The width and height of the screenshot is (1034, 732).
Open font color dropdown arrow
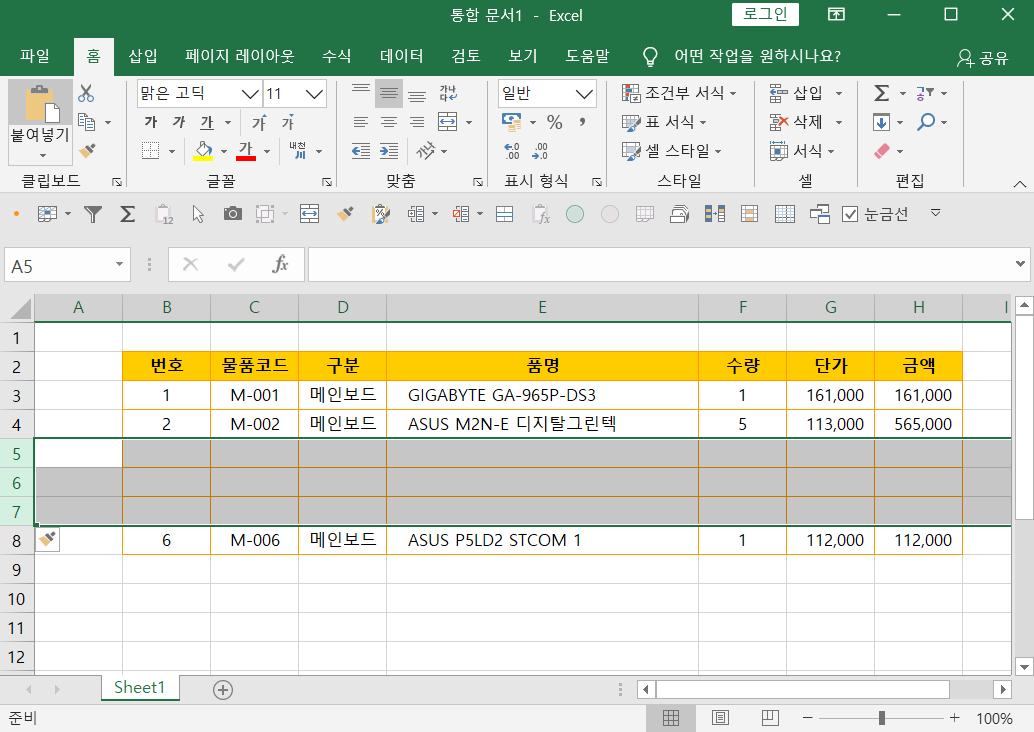coord(266,151)
